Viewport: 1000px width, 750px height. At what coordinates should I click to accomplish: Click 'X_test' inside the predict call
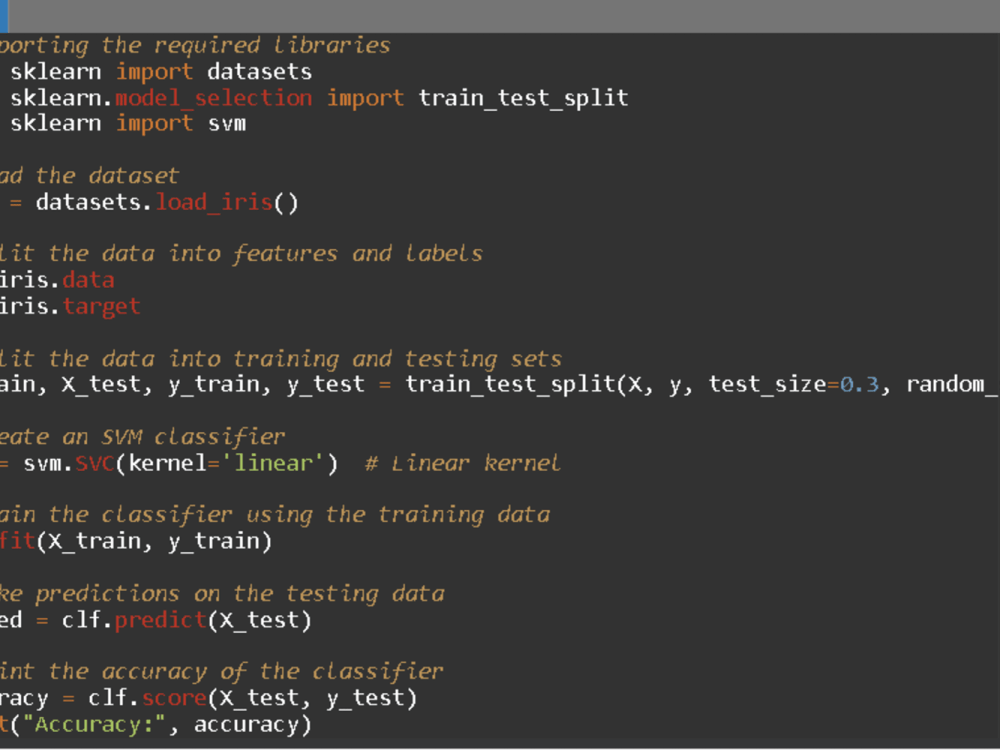tap(258, 620)
